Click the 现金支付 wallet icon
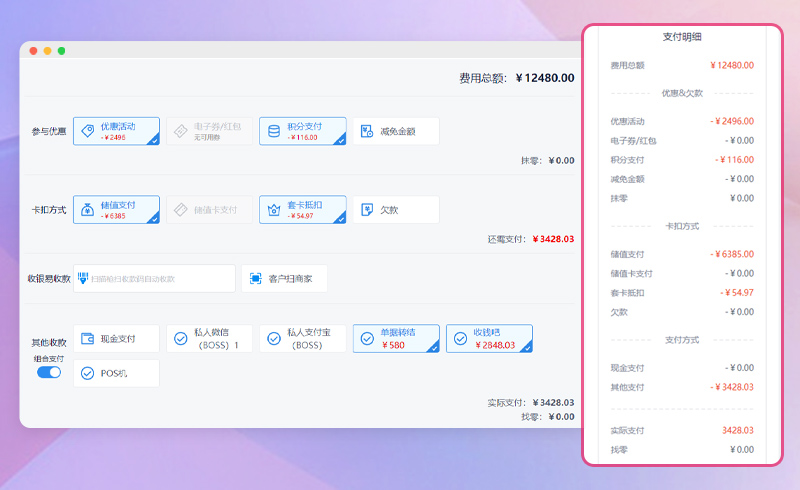 (x=88, y=339)
